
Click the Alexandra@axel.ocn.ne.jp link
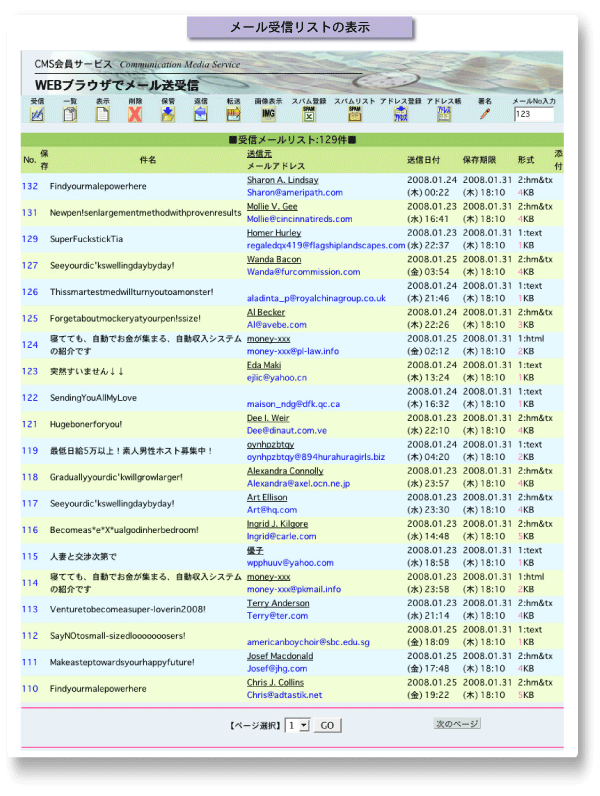tap(298, 484)
